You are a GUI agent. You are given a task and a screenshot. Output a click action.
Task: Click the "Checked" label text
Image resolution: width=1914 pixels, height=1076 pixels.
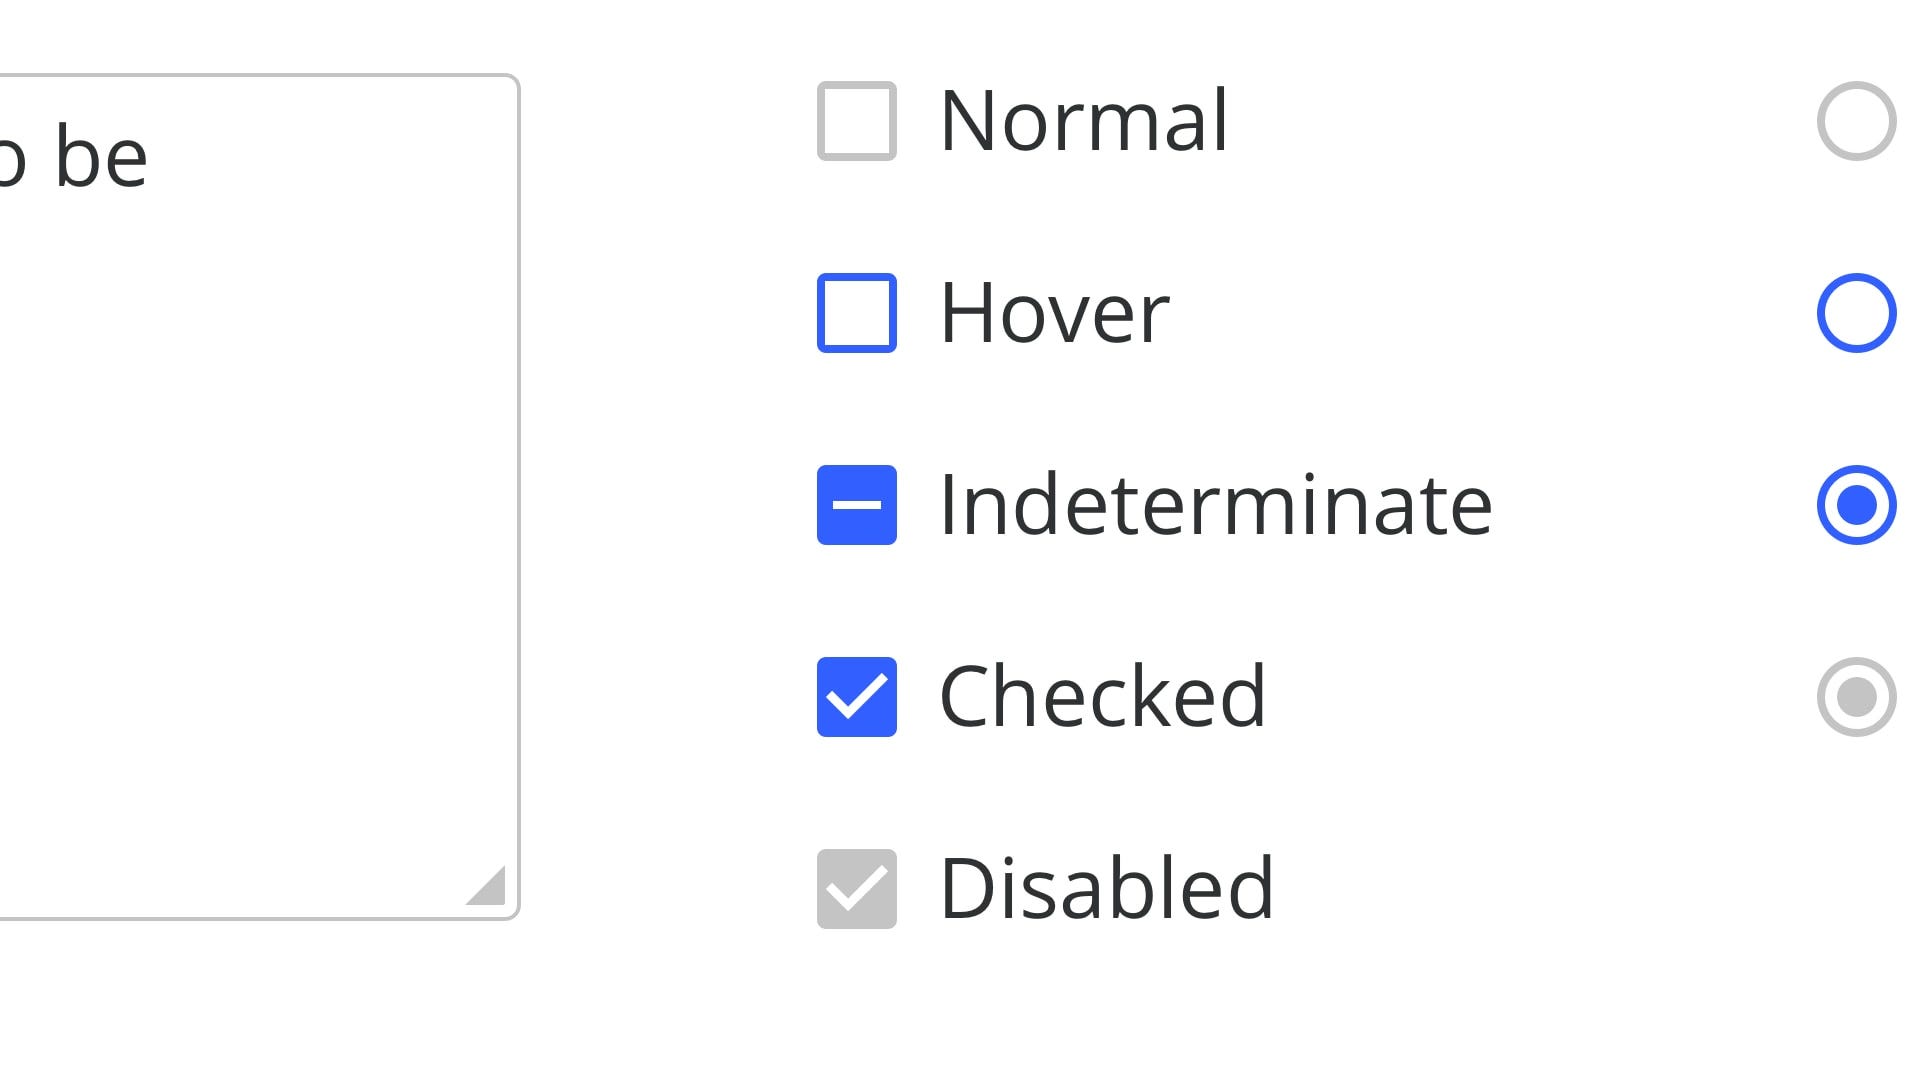(x=1103, y=697)
